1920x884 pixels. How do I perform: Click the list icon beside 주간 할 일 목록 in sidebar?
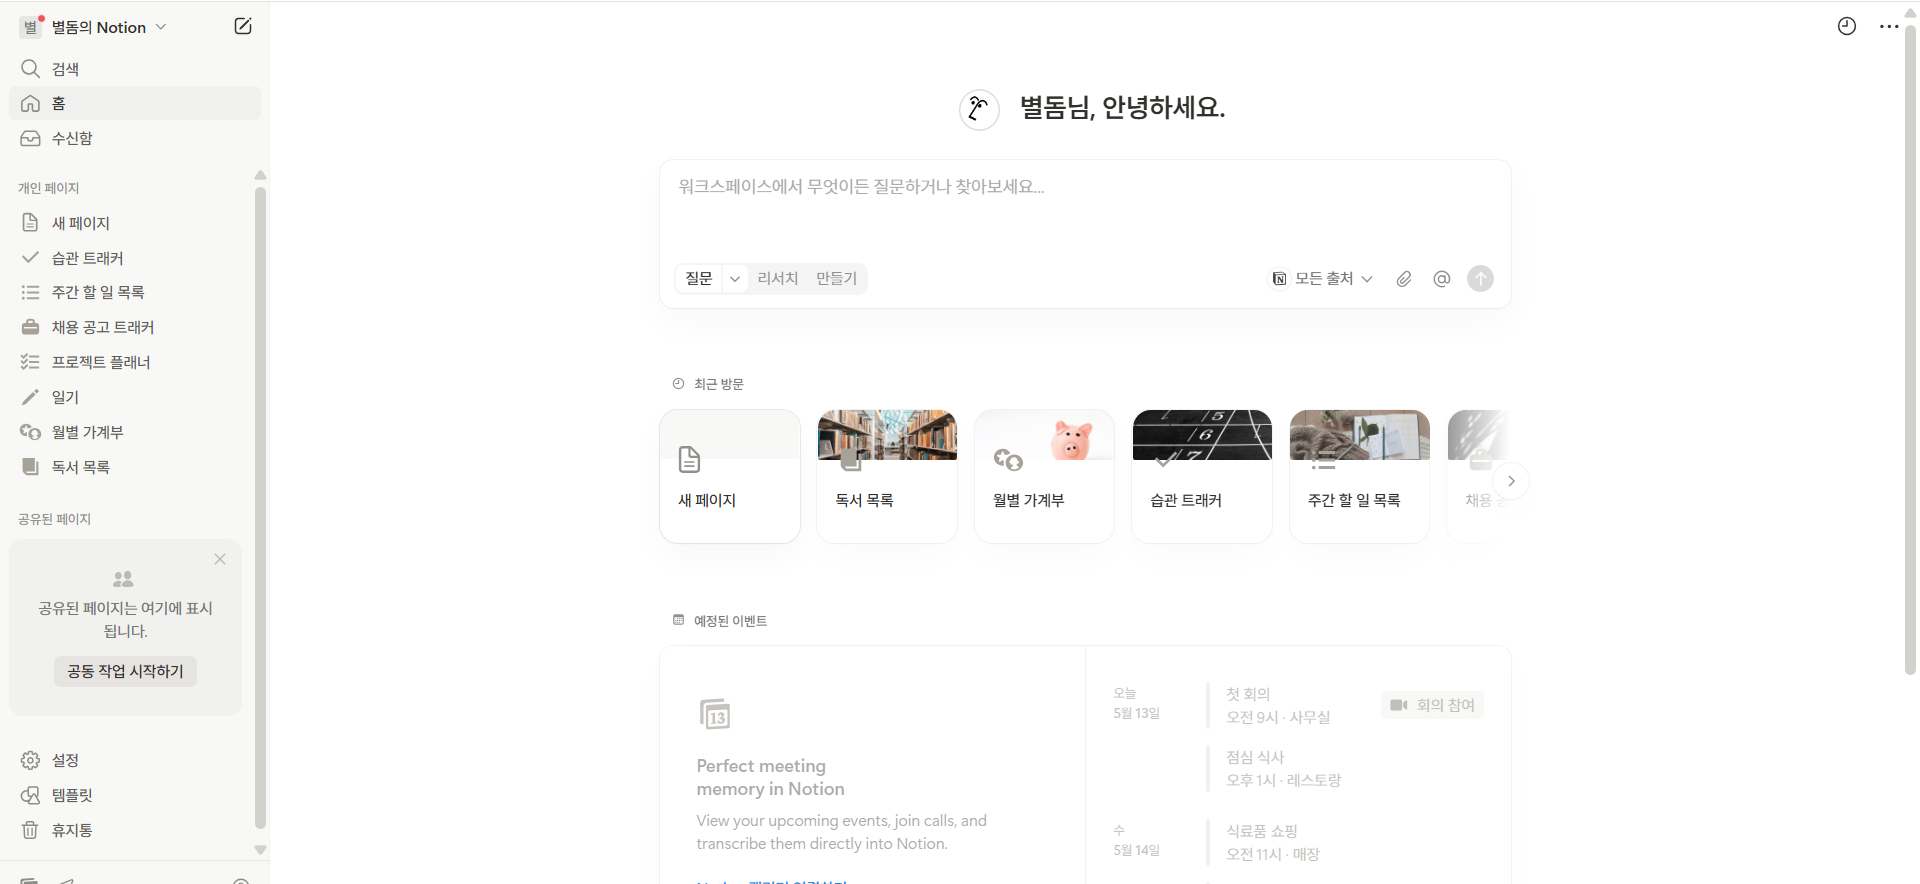pyautogui.click(x=30, y=292)
